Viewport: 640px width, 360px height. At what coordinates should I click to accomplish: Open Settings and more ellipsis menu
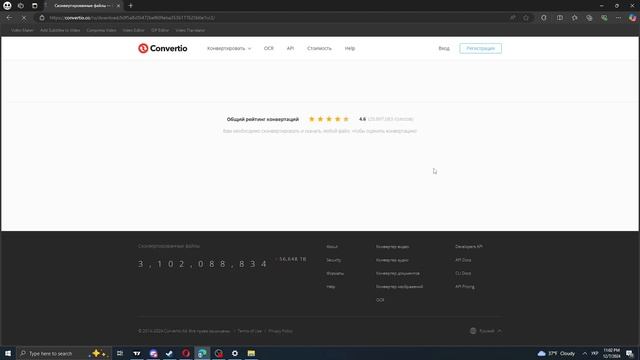618,18
